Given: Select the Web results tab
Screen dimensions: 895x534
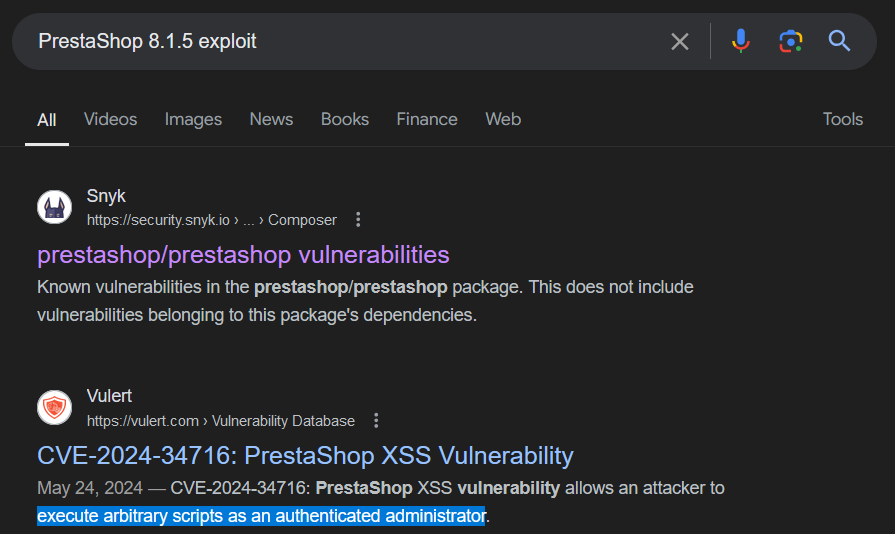Looking at the screenshot, I should [x=503, y=119].
